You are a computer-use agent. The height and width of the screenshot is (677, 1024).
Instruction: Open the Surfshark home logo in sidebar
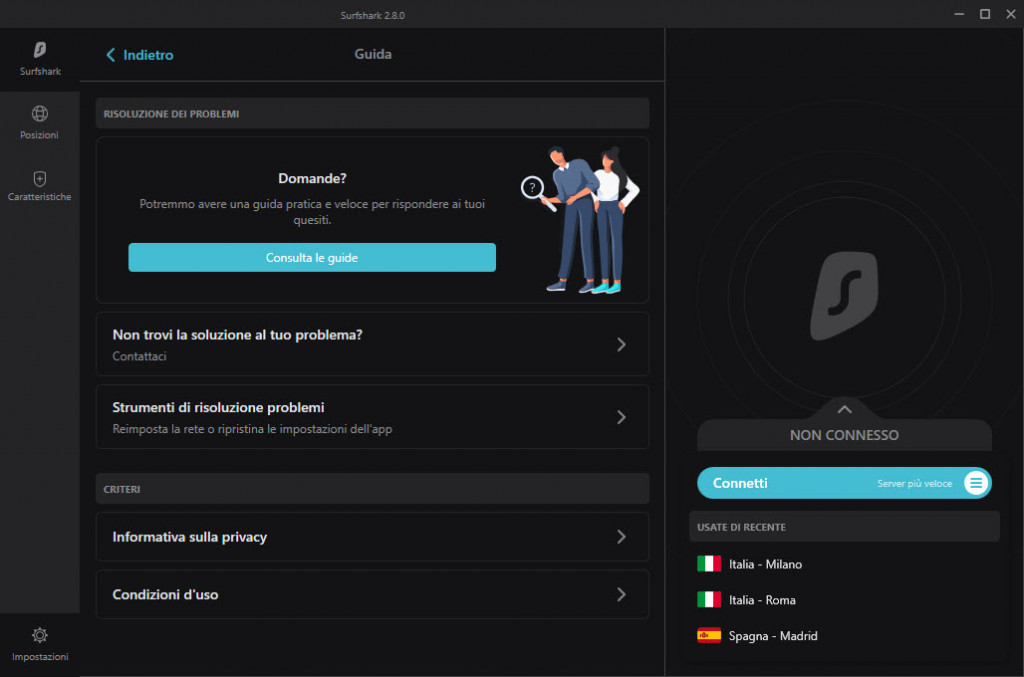pyautogui.click(x=40, y=50)
